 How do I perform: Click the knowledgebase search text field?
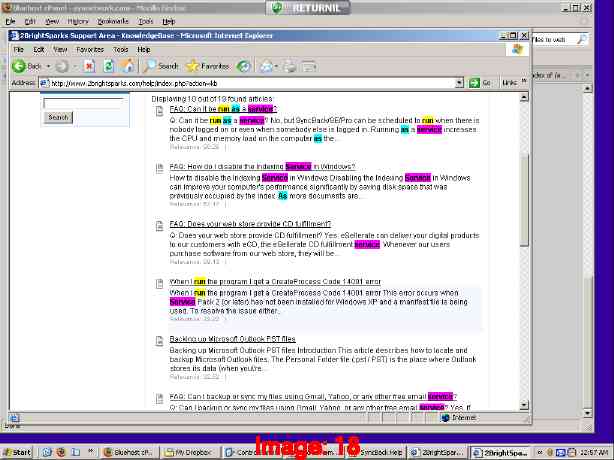[83, 103]
